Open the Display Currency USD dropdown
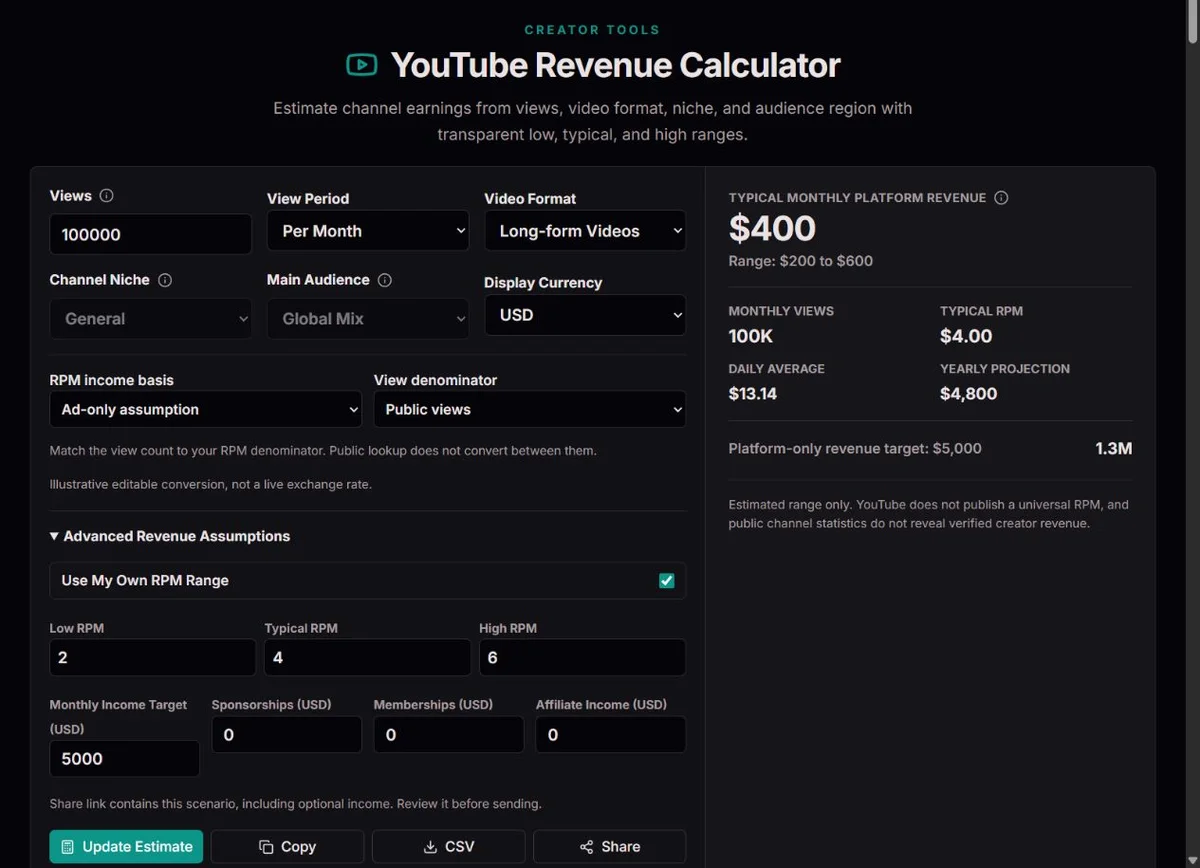The width and height of the screenshot is (1200, 868). click(x=585, y=315)
